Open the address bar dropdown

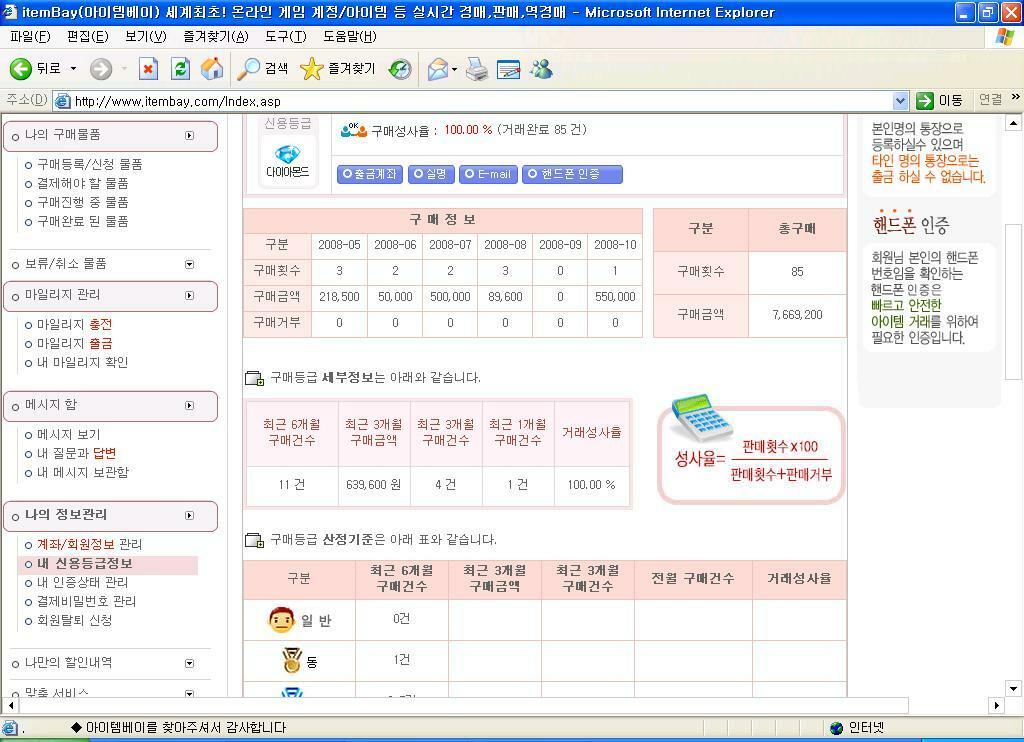[901, 101]
